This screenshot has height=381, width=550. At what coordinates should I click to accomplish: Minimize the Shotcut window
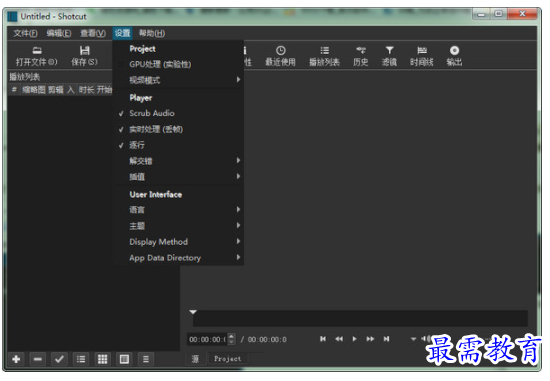pos(481,14)
